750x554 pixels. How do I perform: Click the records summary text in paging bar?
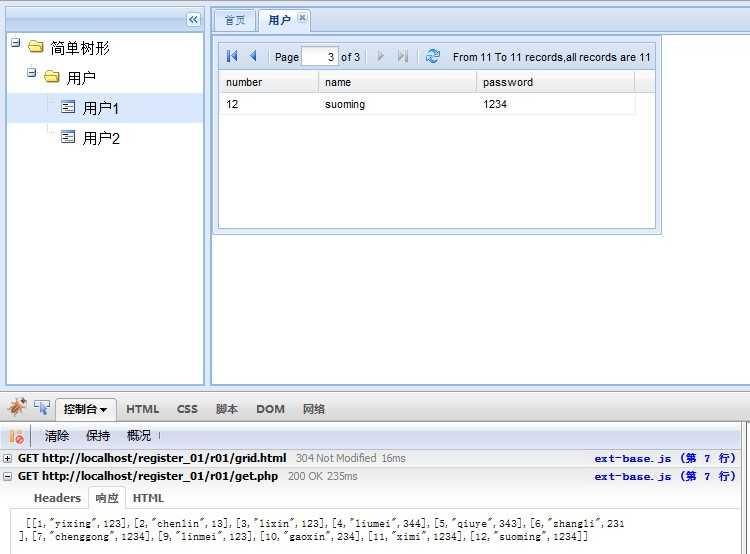coord(551,57)
